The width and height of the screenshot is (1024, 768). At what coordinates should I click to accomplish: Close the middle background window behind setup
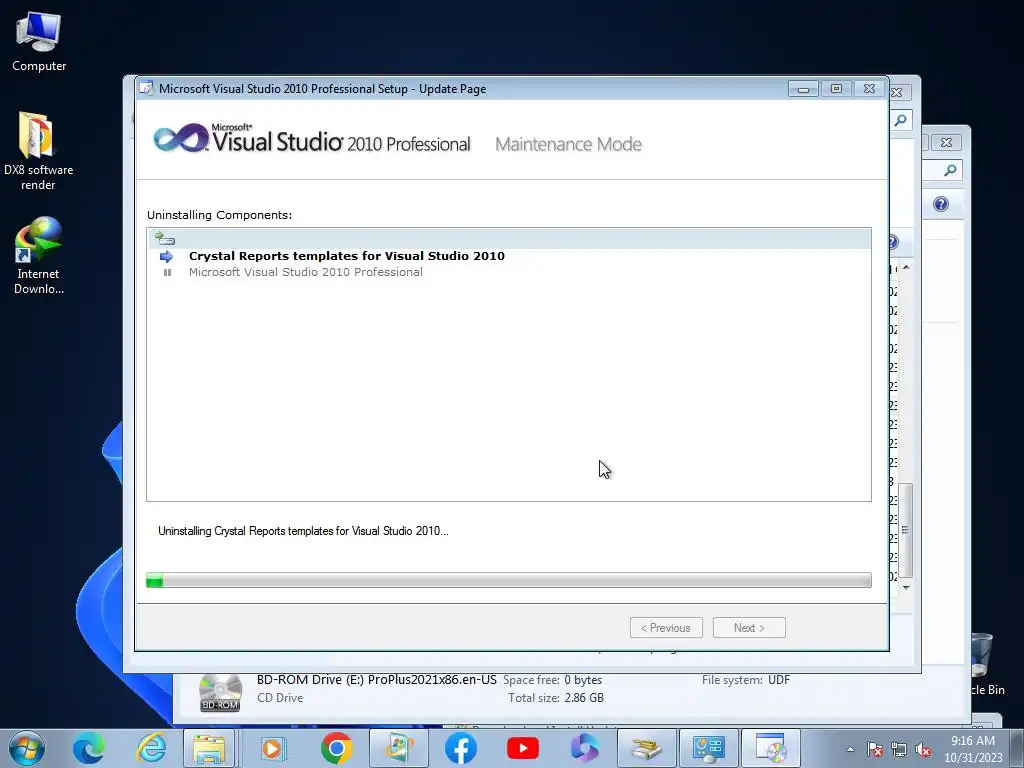point(897,93)
